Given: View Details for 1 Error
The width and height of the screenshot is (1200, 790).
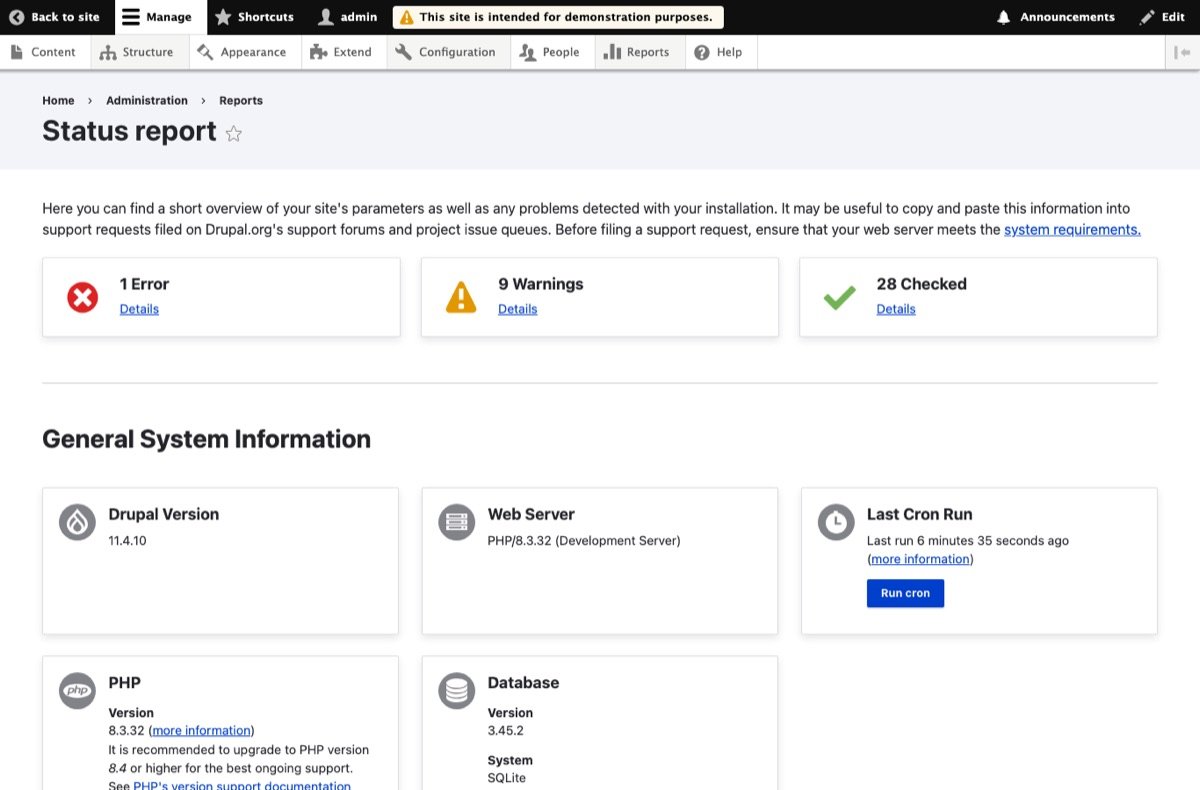Looking at the screenshot, I should pyautogui.click(x=139, y=309).
